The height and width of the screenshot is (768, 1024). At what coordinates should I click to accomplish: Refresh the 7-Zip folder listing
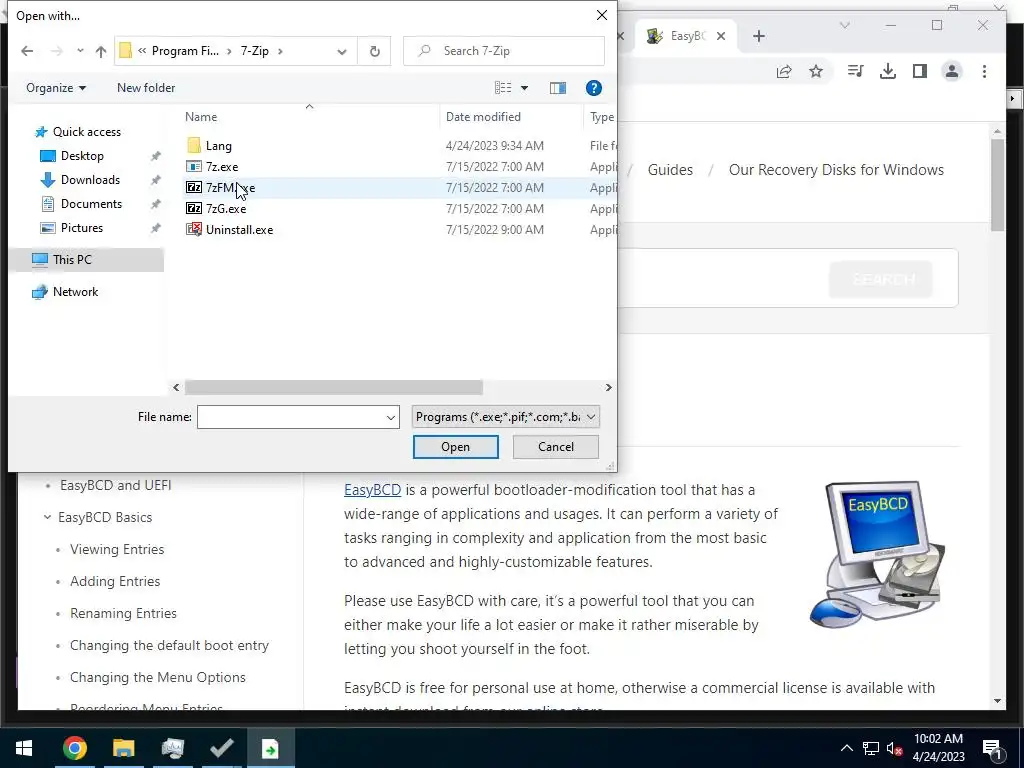point(374,51)
